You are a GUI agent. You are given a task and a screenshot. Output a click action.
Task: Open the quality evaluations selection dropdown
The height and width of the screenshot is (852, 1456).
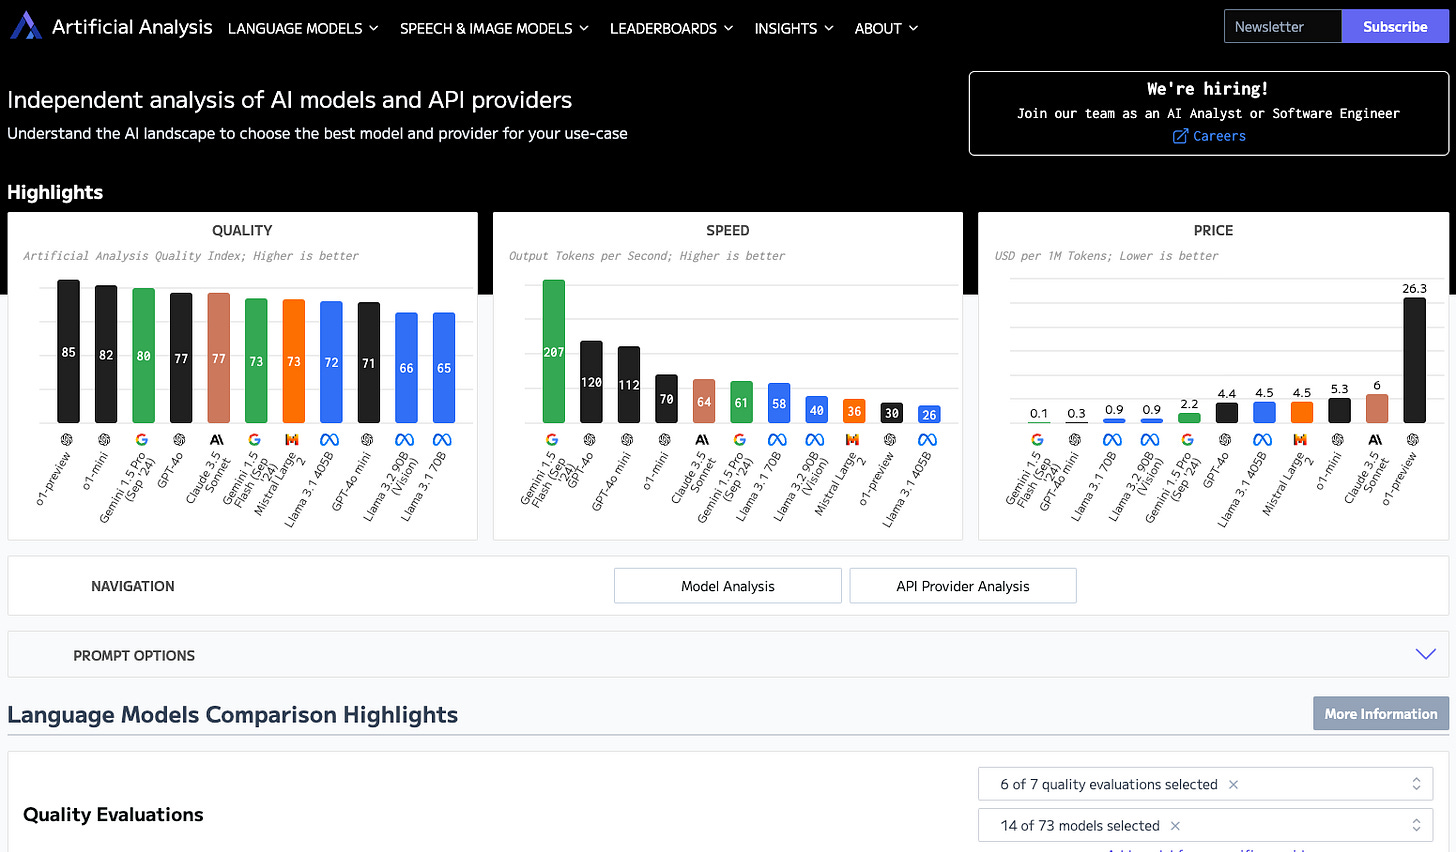point(1205,784)
